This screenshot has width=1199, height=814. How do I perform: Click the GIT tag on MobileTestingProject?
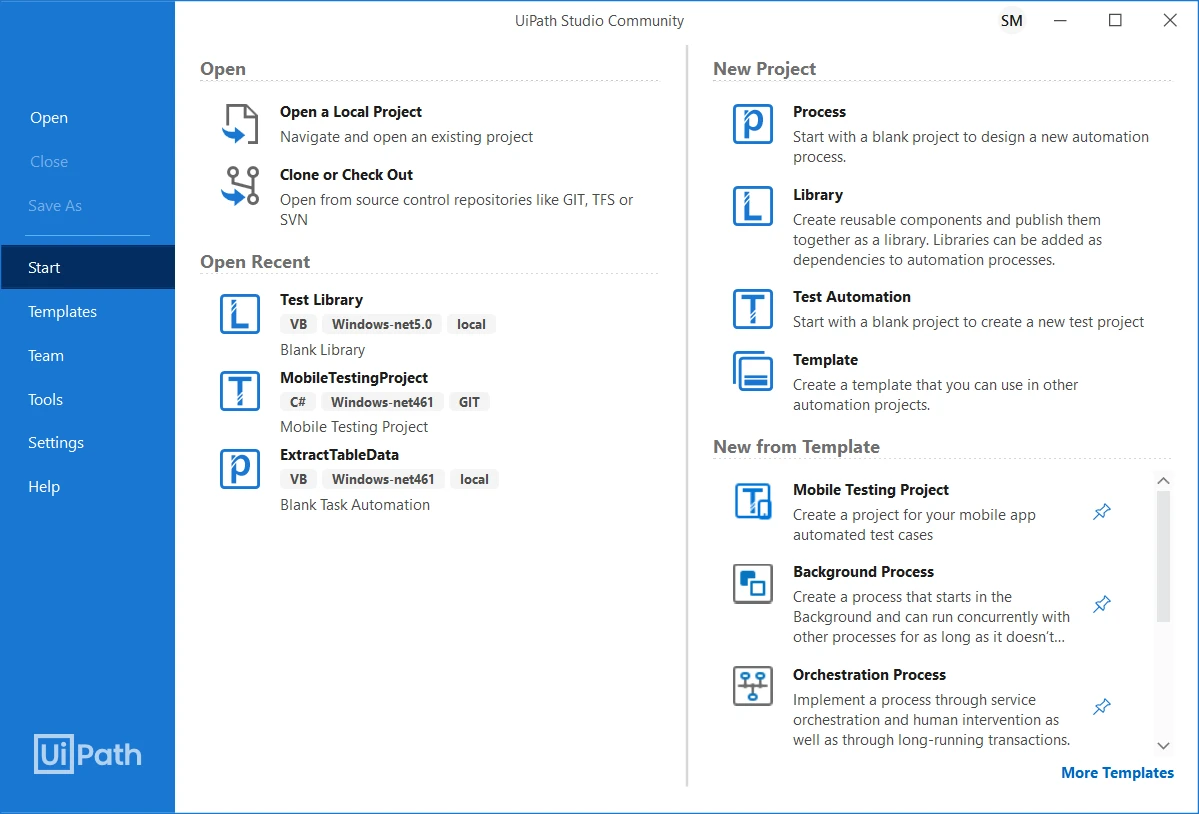coord(469,402)
